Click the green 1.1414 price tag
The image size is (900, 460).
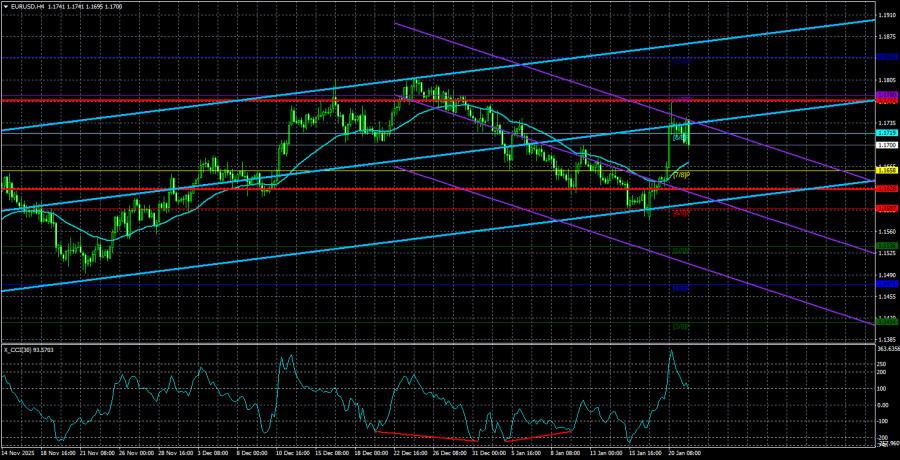887,323
